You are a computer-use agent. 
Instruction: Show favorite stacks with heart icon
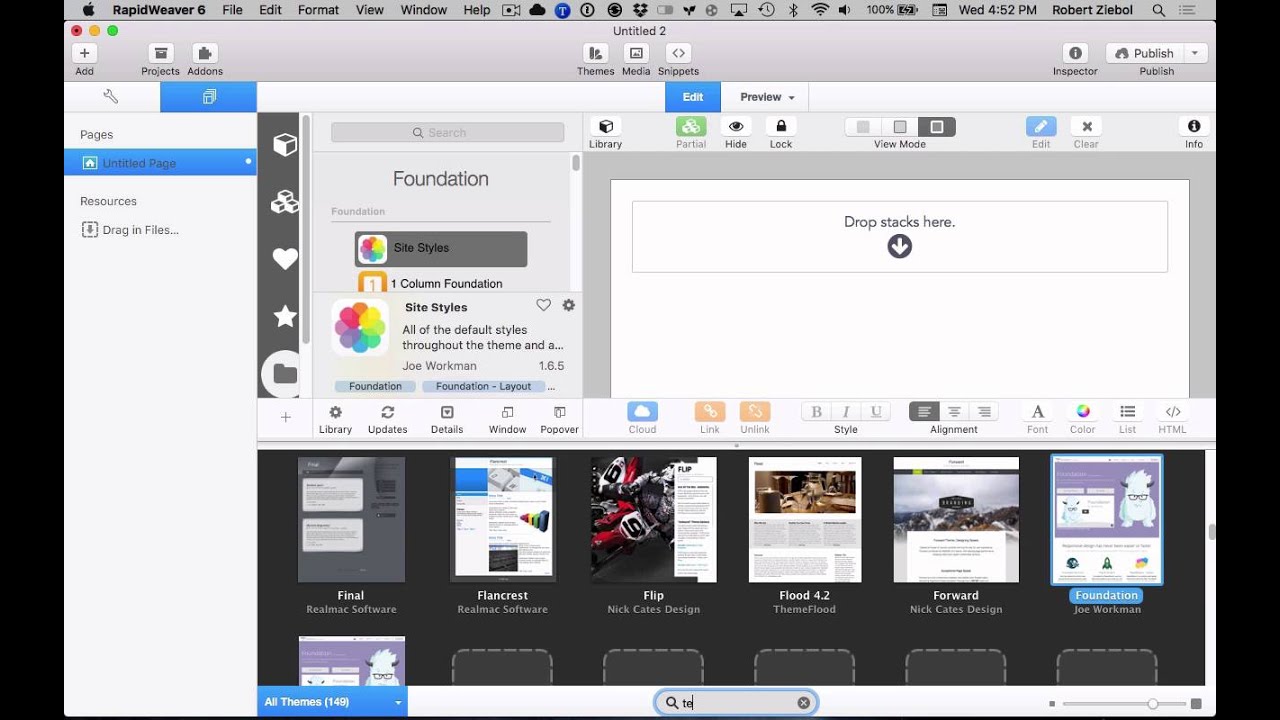coord(285,259)
